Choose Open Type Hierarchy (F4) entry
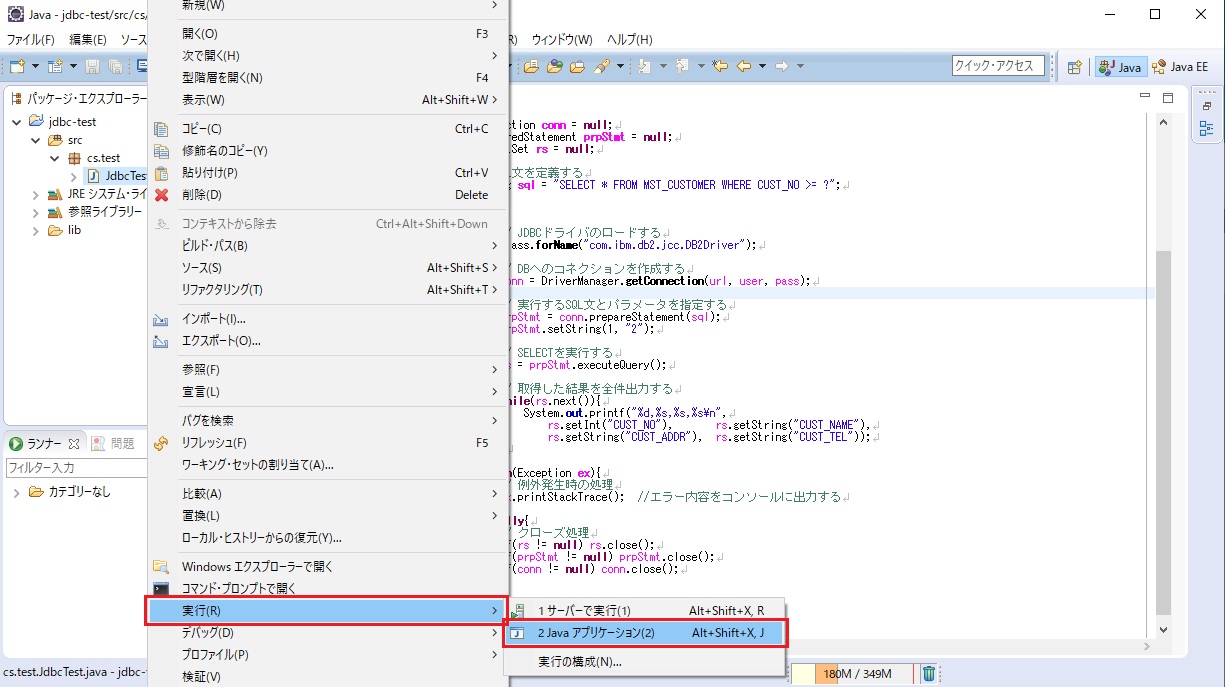 pyautogui.click(x=329, y=78)
